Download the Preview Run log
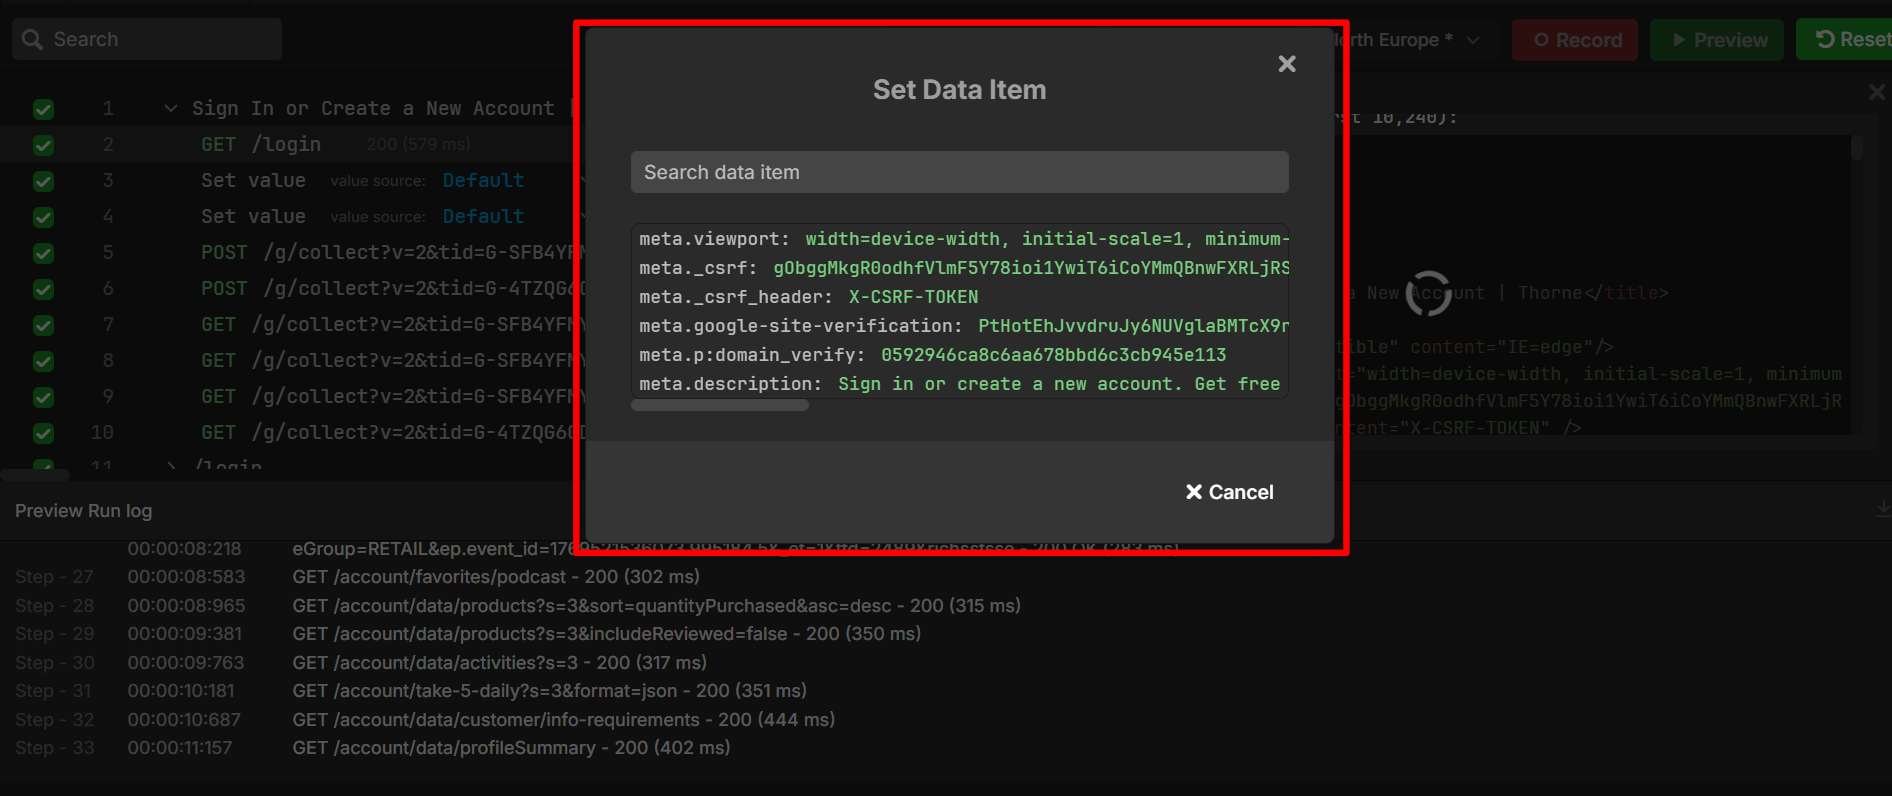 [x=1882, y=510]
